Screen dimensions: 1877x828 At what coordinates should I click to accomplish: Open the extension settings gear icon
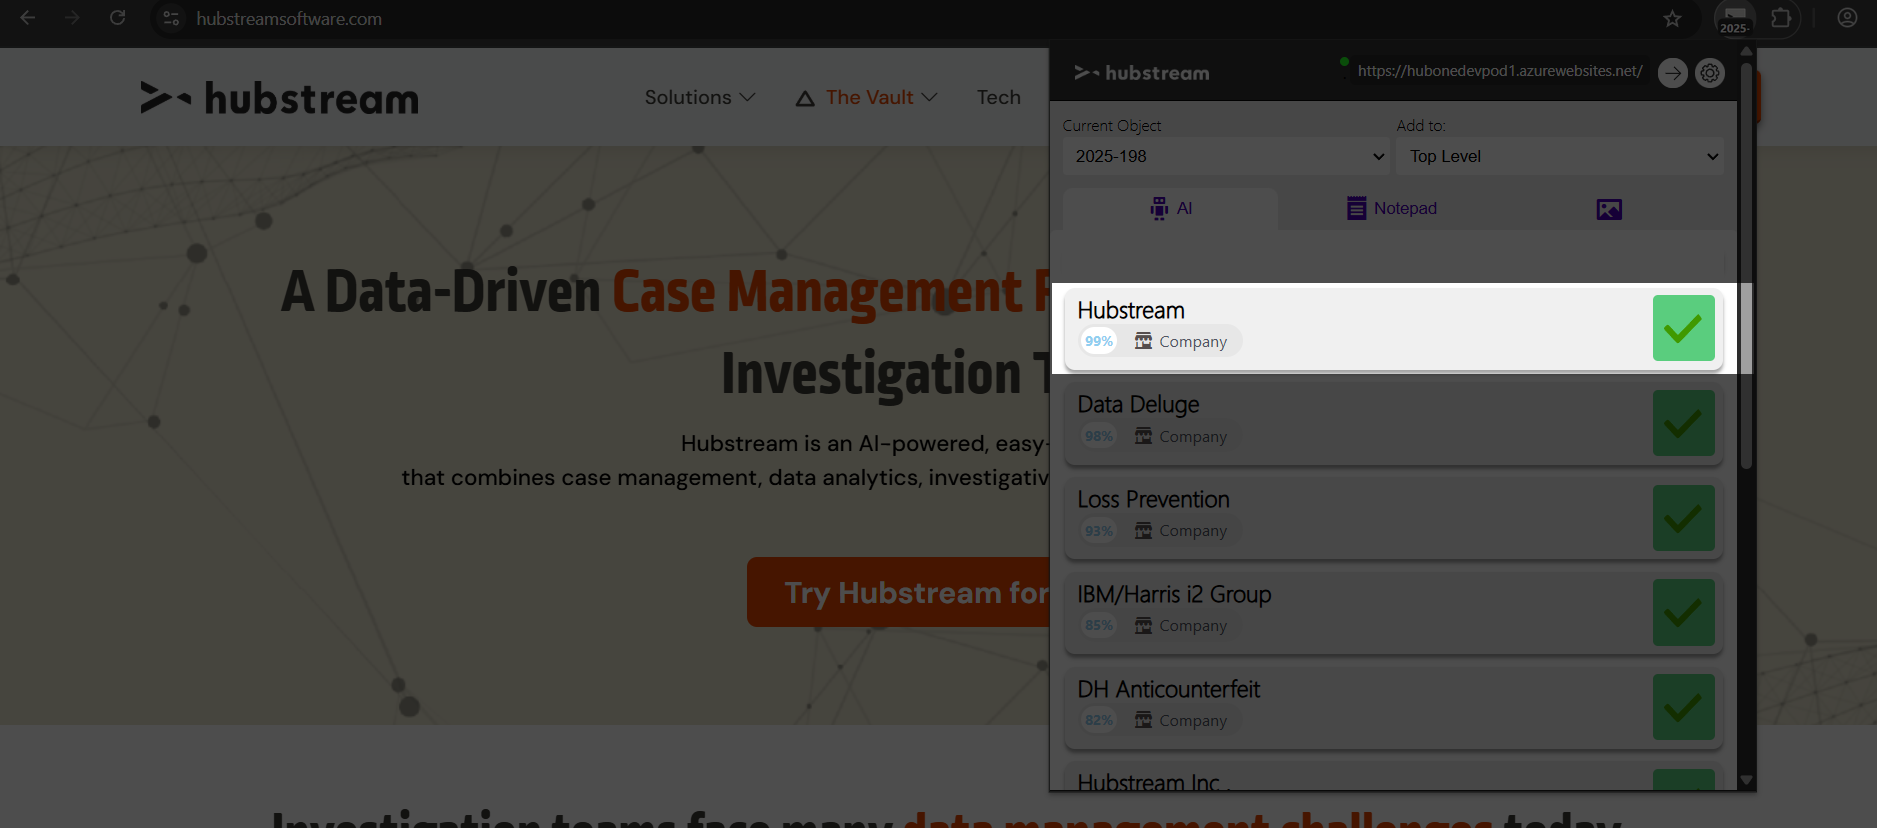1710,73
